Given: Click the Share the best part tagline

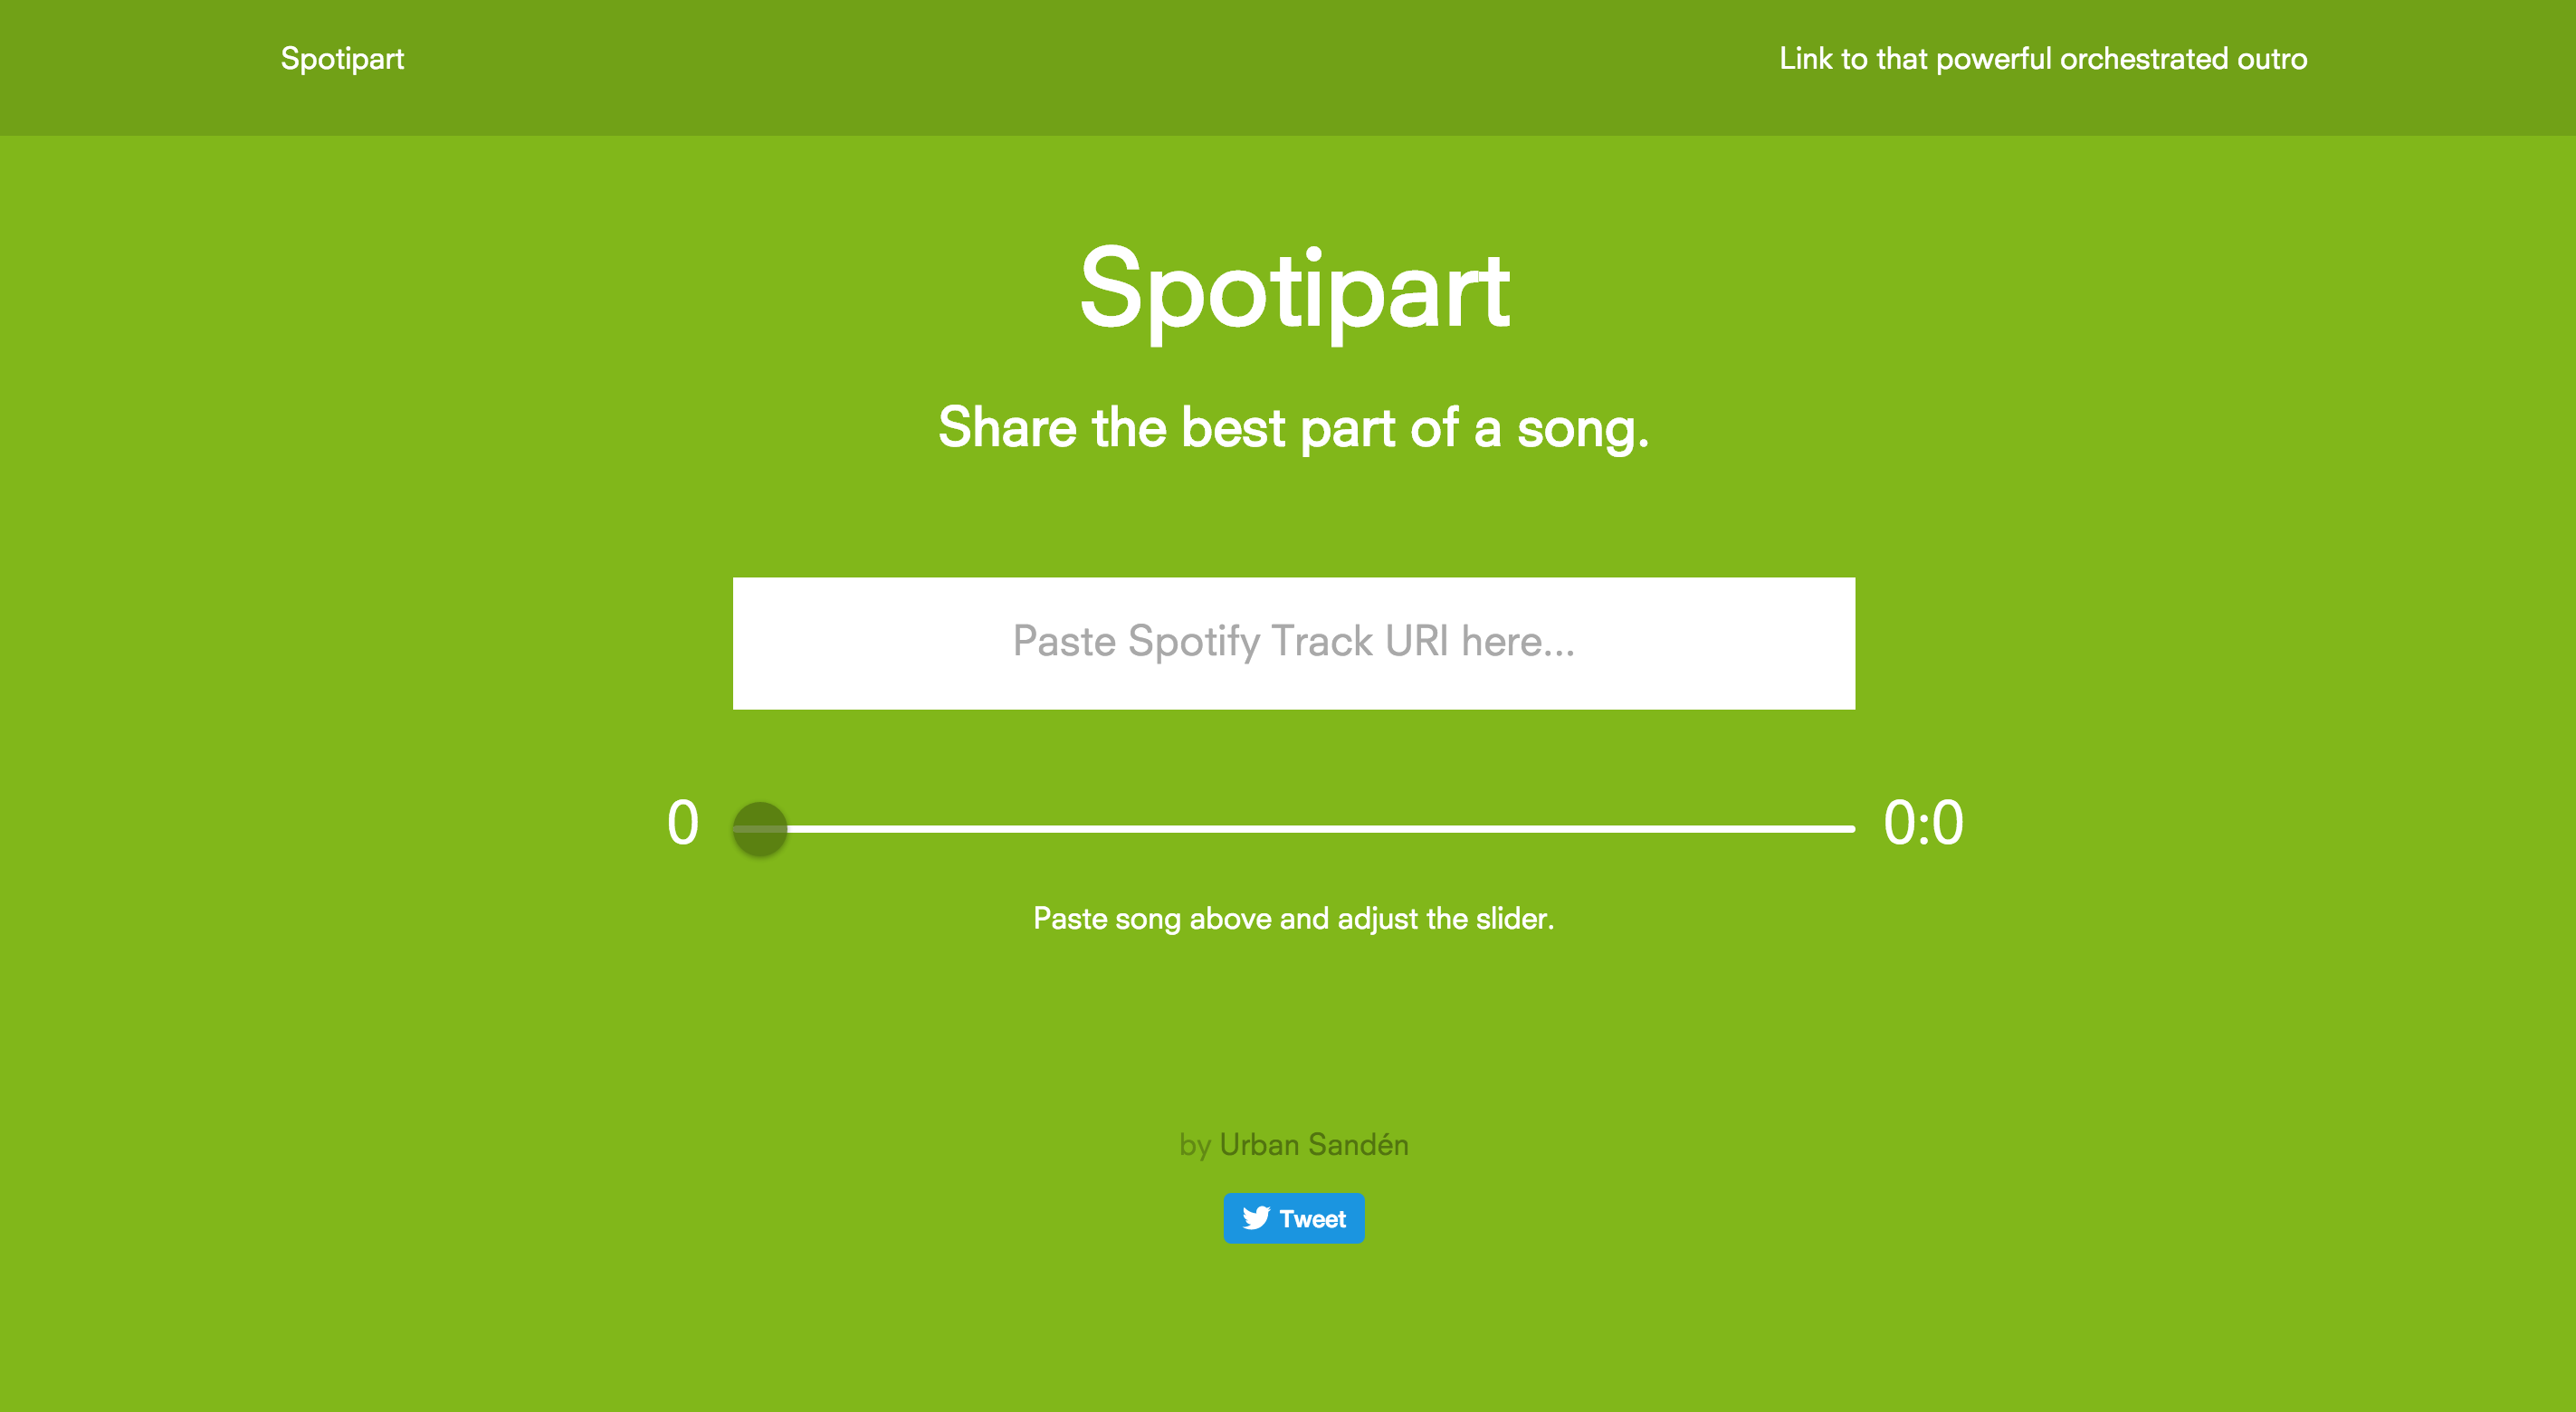Looking at the screenshot, I should click(x=1294, y=428).
